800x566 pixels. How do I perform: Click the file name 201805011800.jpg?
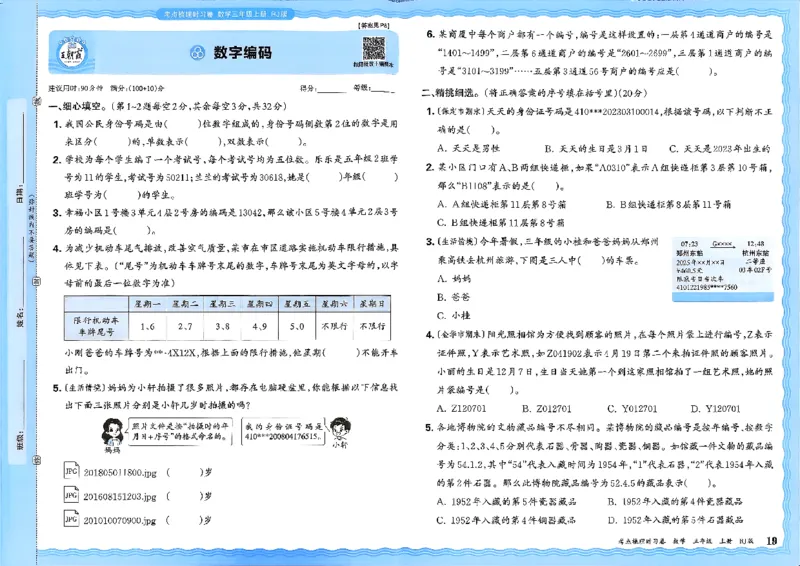[120, 473]
